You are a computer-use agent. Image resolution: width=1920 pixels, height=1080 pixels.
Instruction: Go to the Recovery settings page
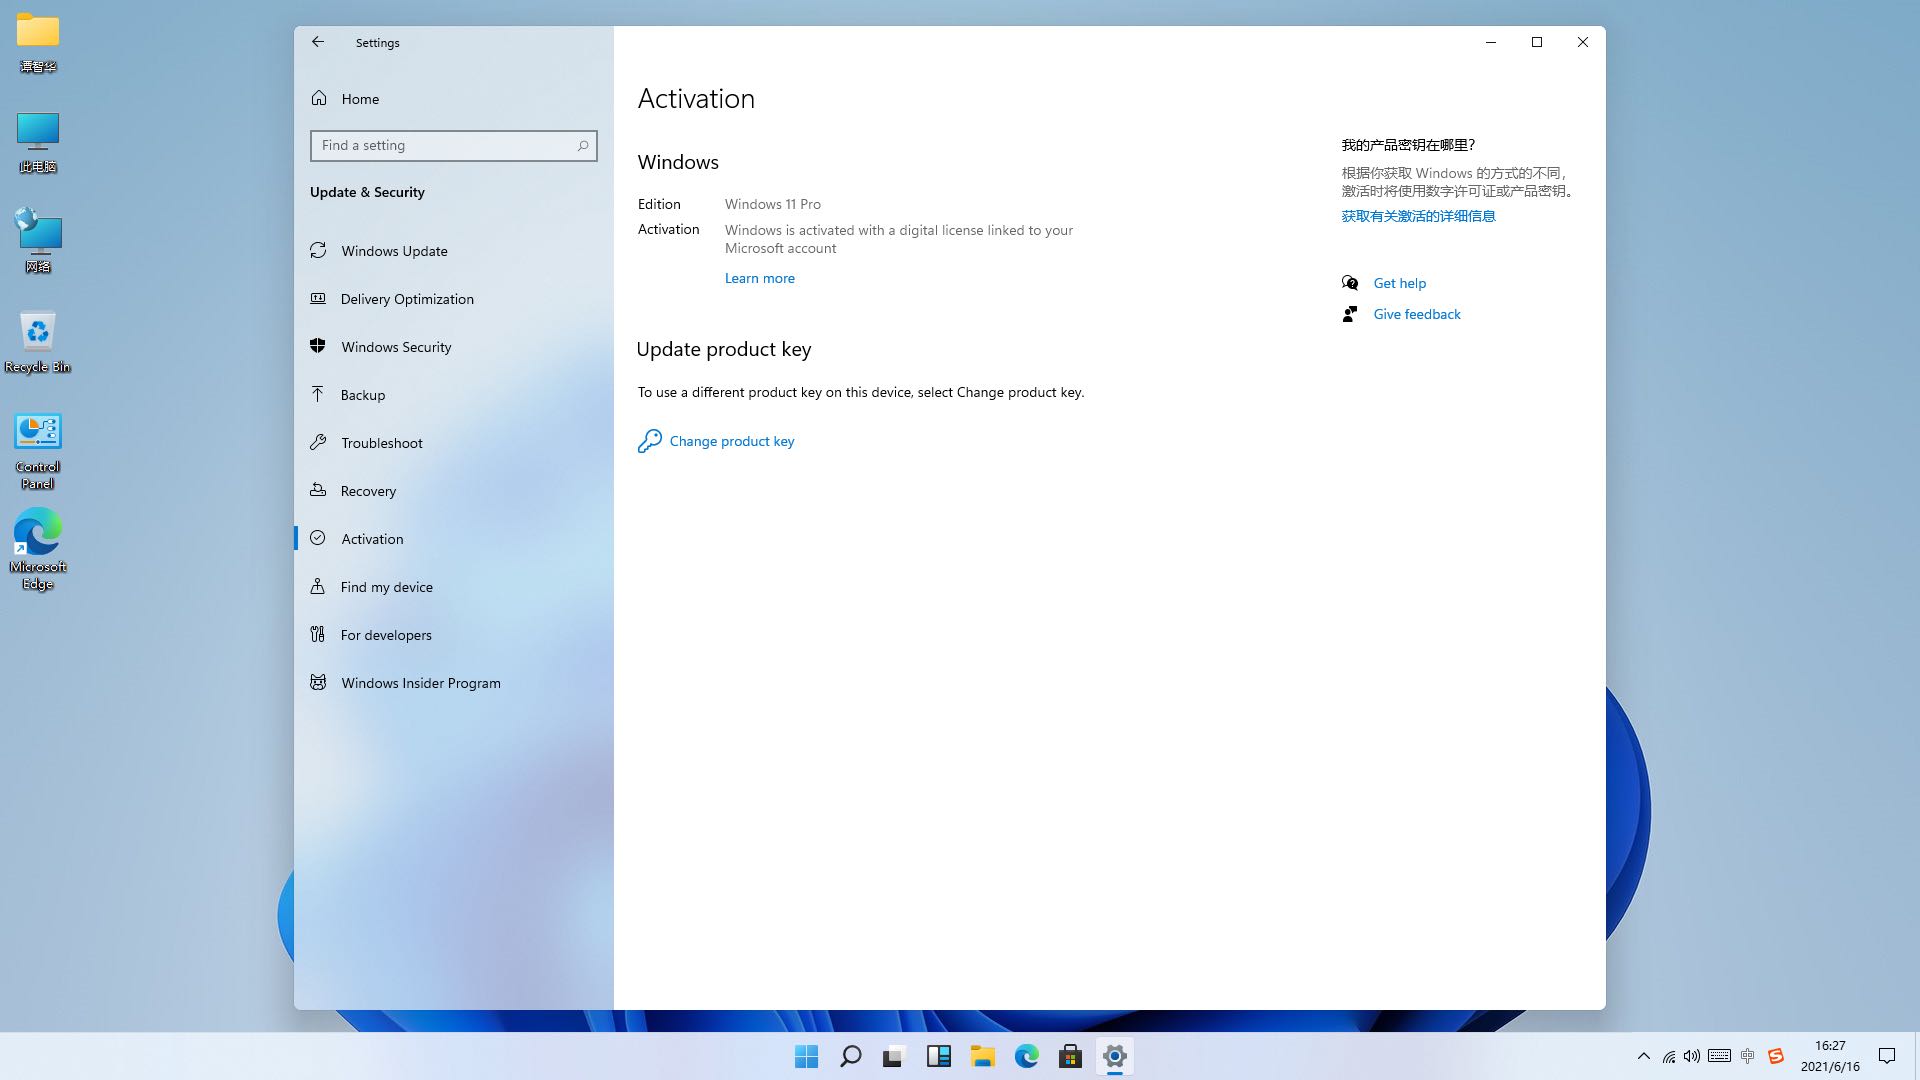point(368,491)
